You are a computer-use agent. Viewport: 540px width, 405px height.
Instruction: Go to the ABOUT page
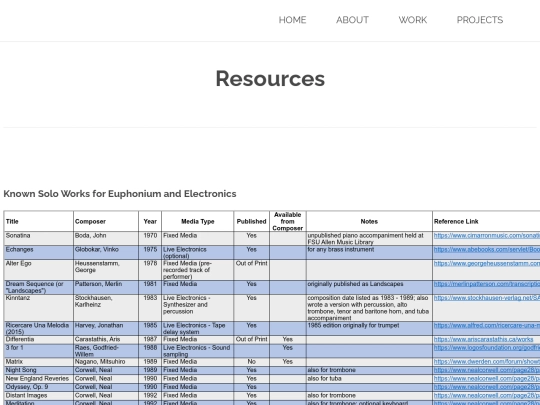(x=352, y=20)
